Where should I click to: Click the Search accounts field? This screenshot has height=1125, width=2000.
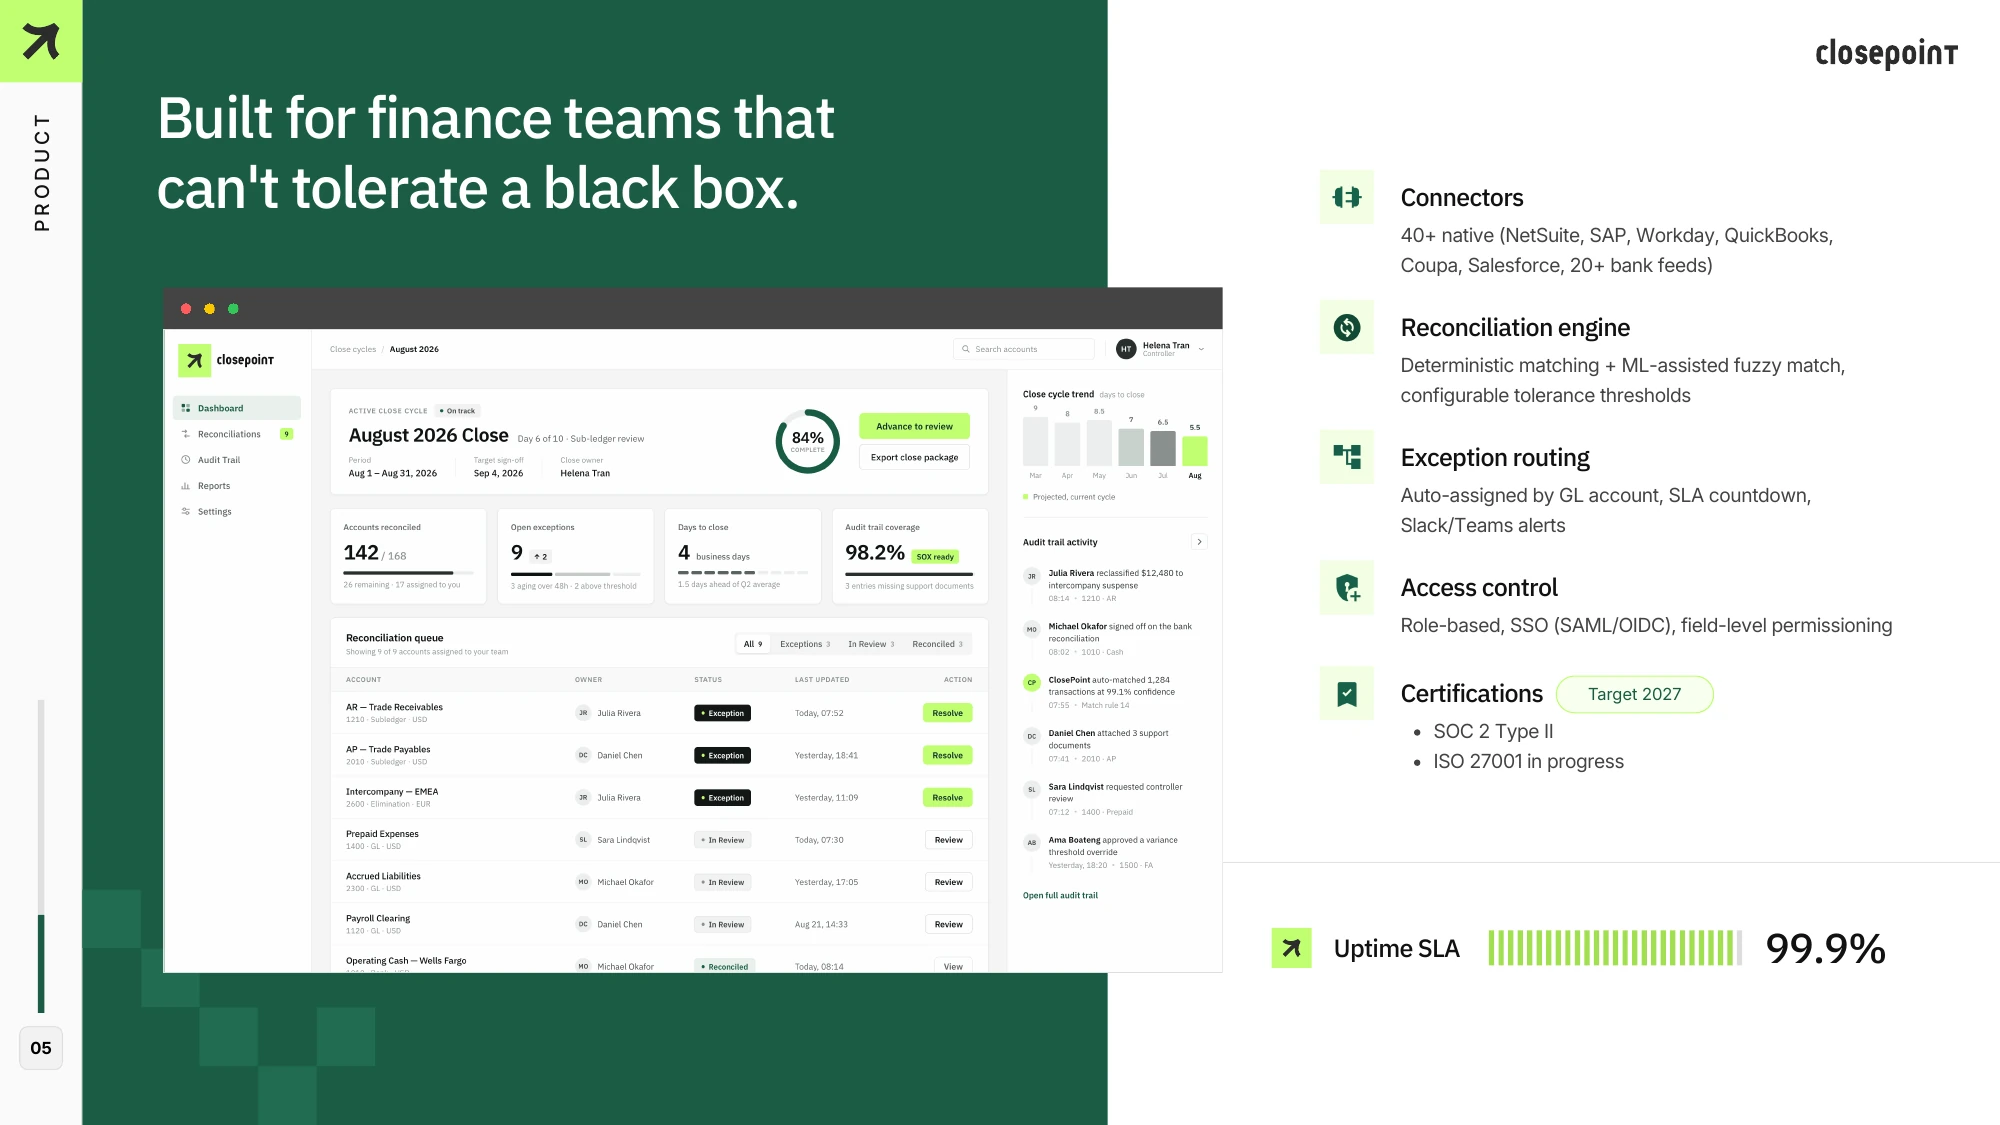pyautogui.click(x=1024, y=349)
